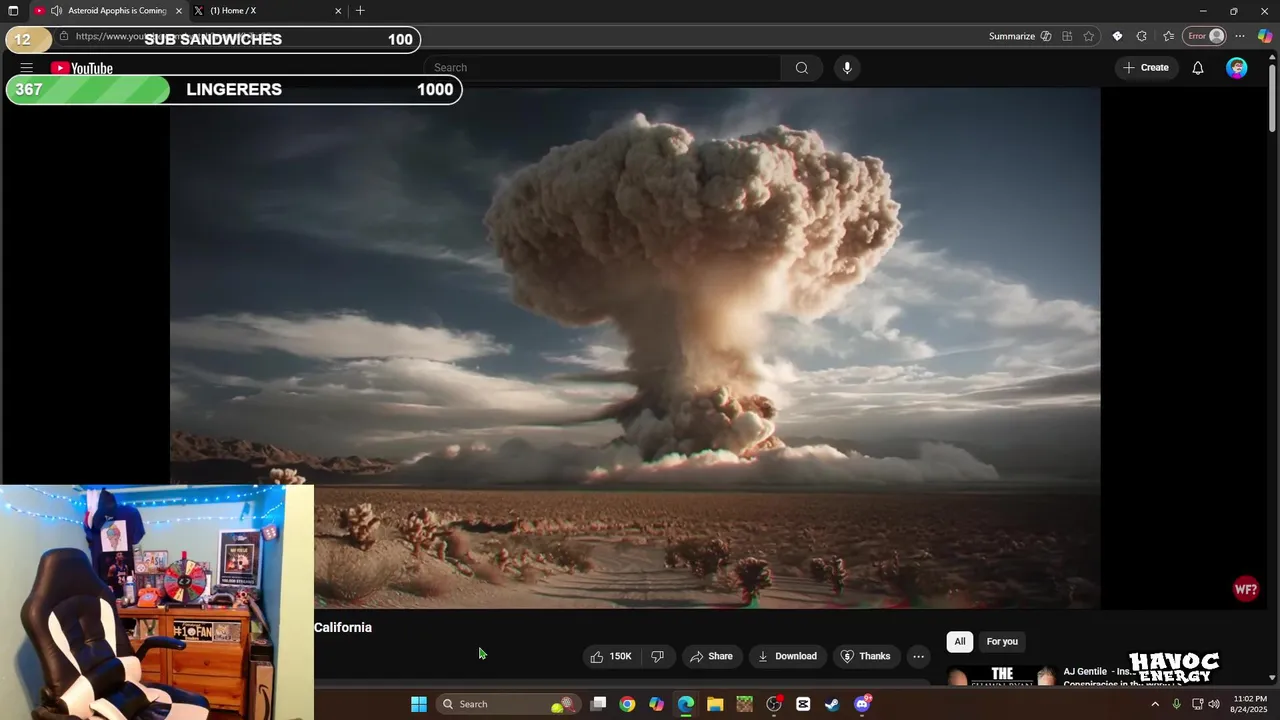The width and height of the screenshot is (1280, 720).
Task: Select the For you filter chip
Action: coord(1002,642)
